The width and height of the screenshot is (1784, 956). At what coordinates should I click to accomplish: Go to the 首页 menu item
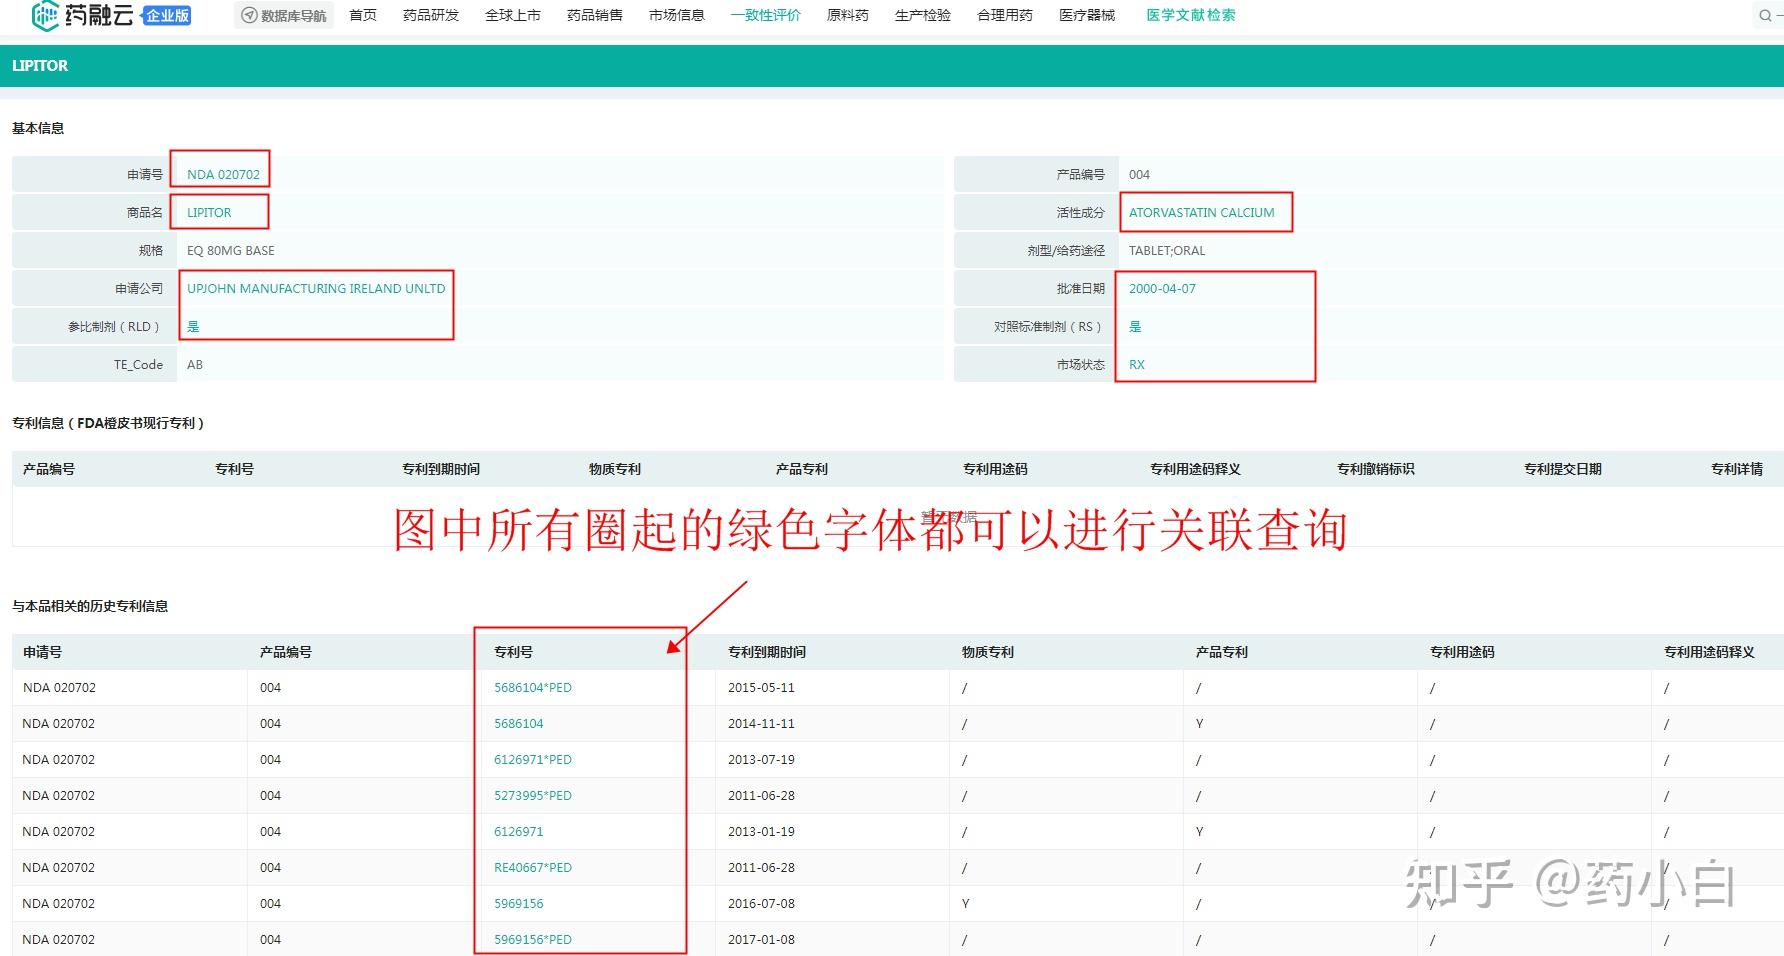click(362, 14)
